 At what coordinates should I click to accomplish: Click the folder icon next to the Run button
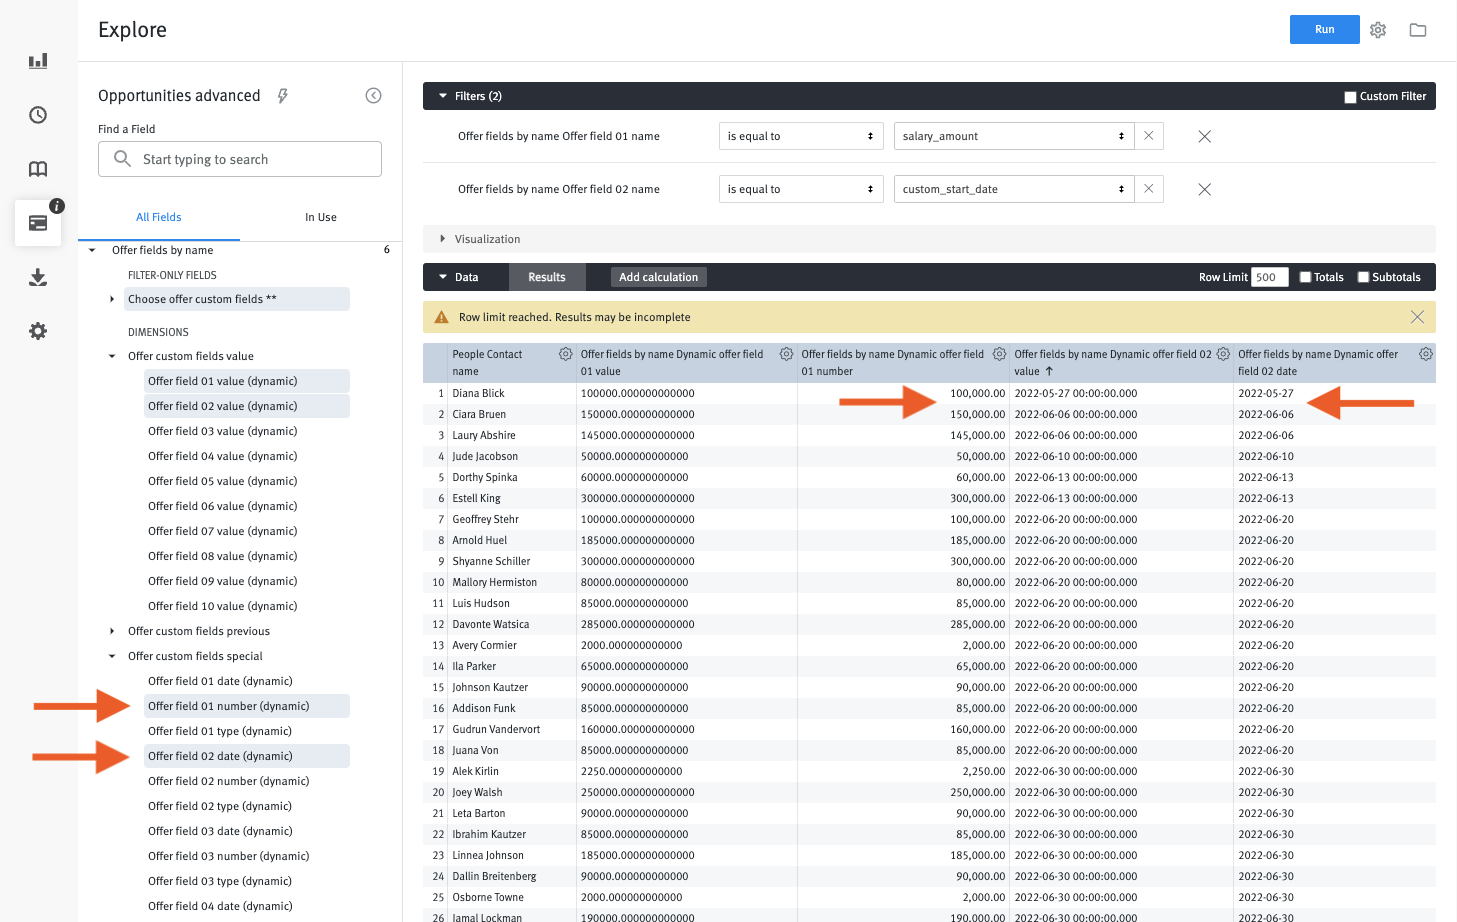tap(1417, 29)
